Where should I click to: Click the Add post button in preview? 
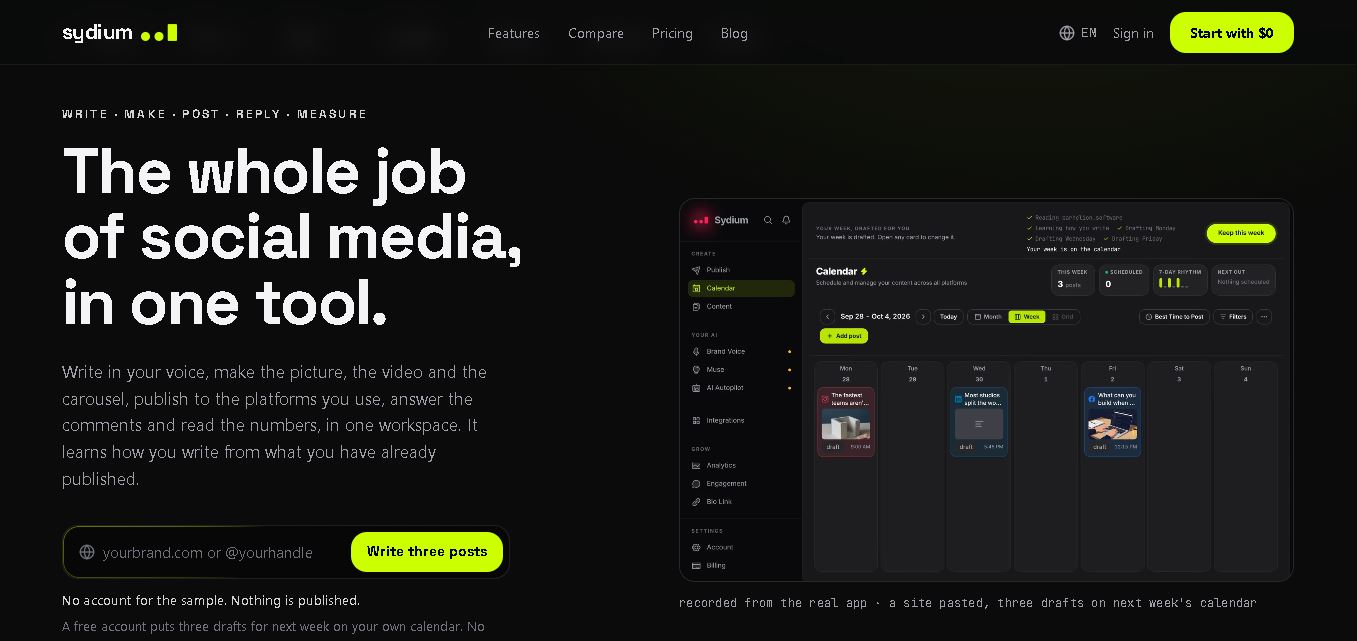[x=844, y=336]
